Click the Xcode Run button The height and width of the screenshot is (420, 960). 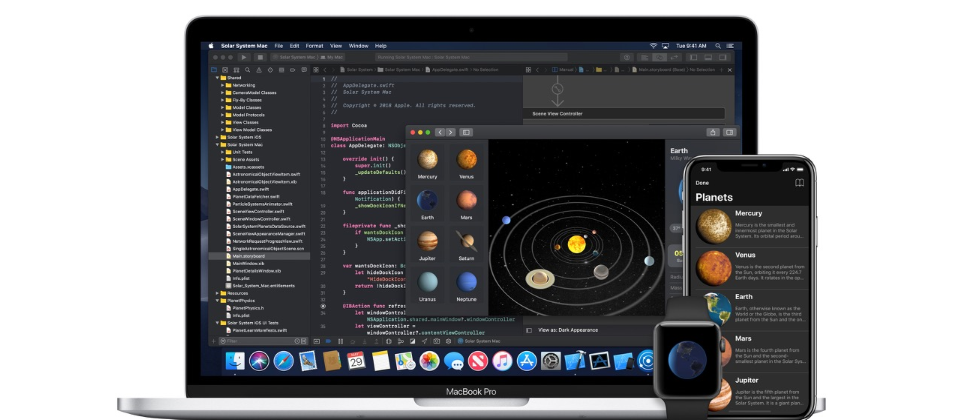point(244,57)
